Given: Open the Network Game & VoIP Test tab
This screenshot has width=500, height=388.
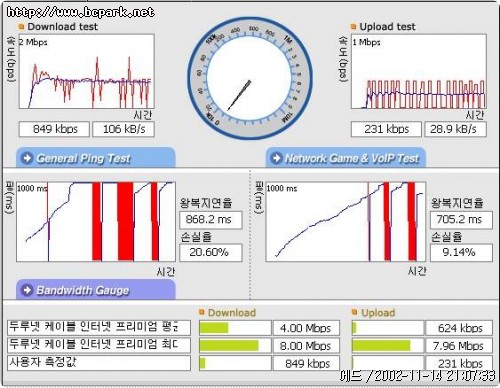Looking at the screenshot, I should [x=346, y=157].
